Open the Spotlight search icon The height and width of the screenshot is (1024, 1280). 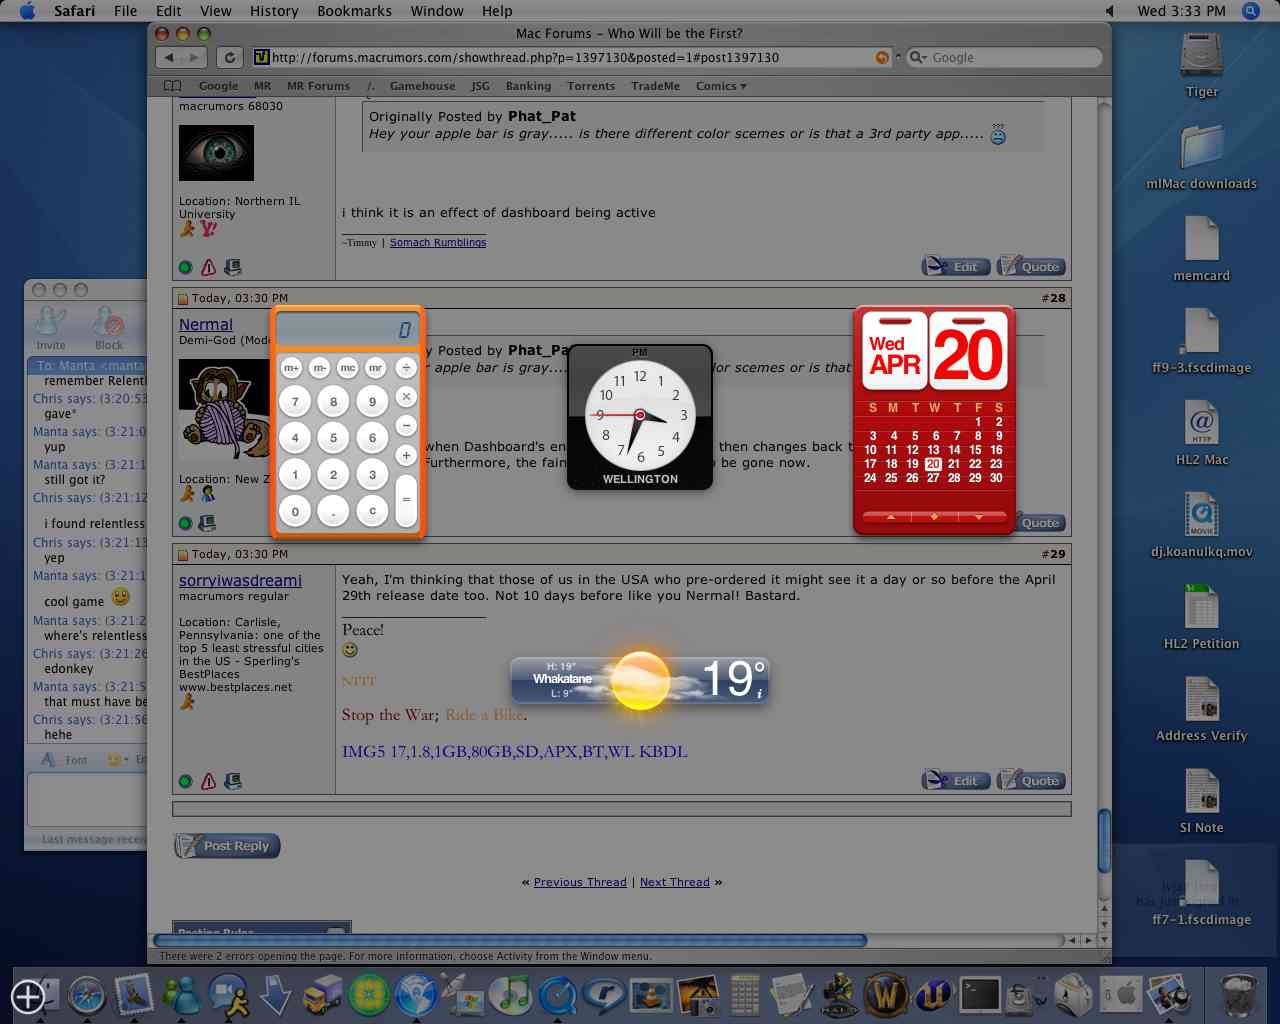(x=1250, y=11)
